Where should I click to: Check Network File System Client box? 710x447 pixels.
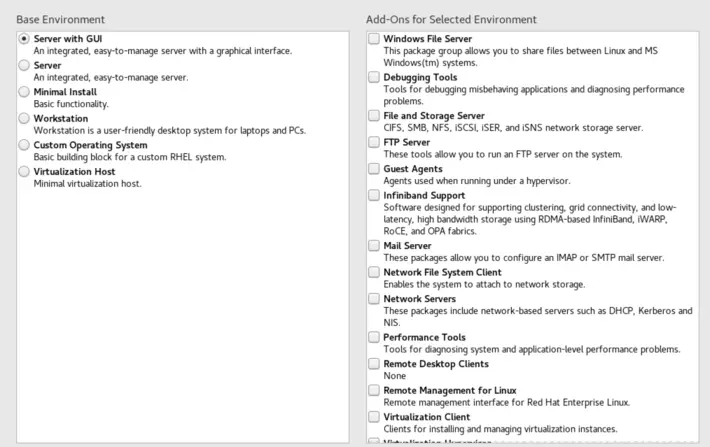(x=373, y=272)
